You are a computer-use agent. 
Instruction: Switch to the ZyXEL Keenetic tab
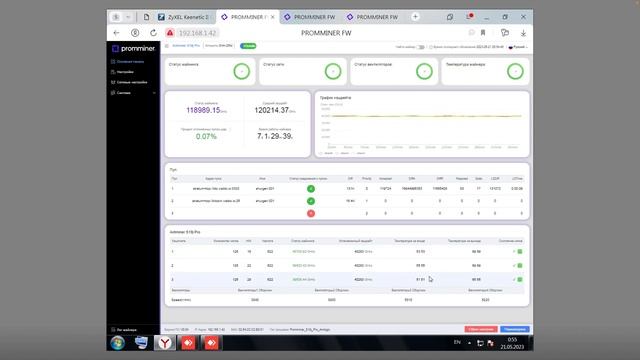click(x=184, y=17)
